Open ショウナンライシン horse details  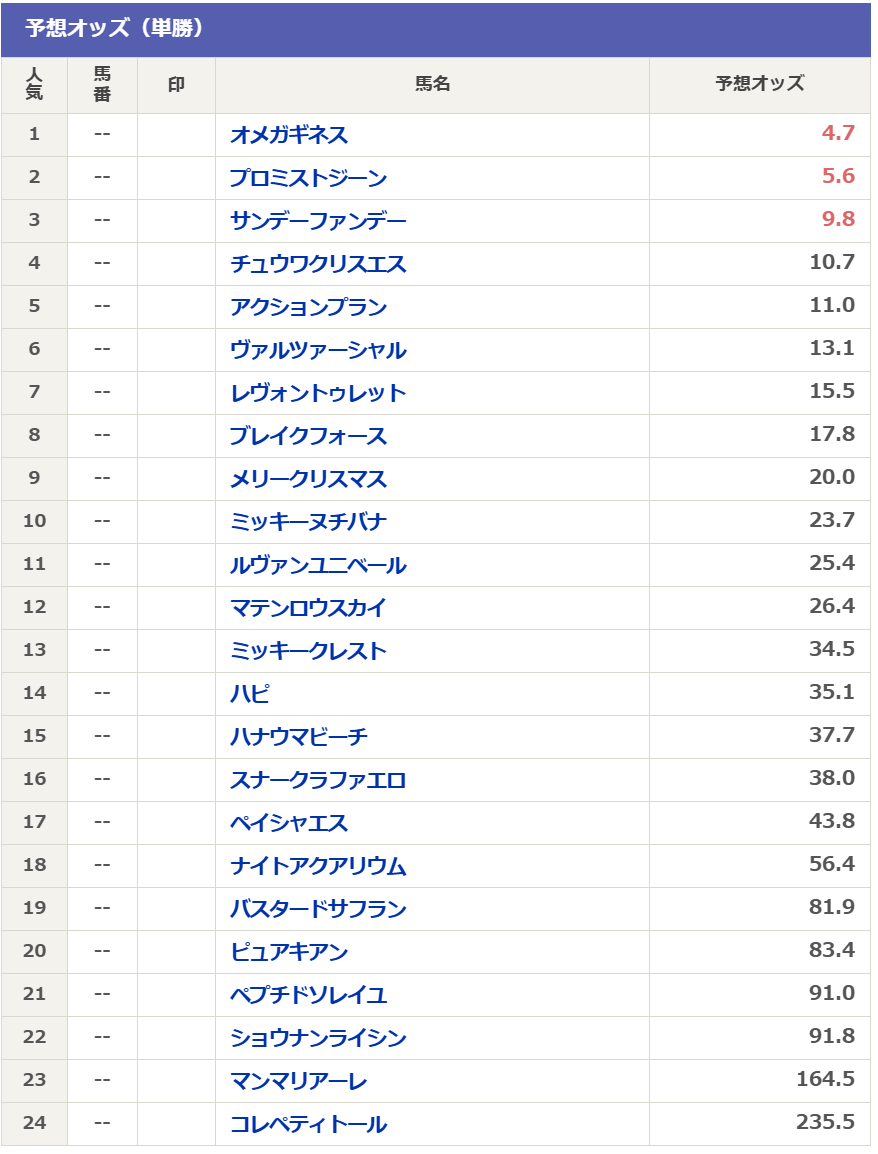pos(318,1038)
